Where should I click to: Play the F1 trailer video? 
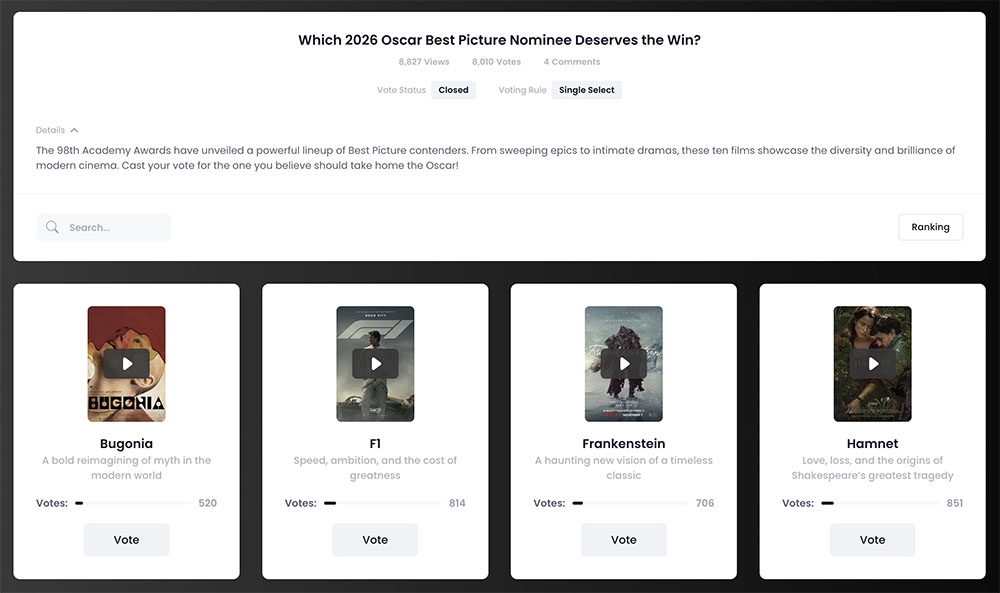tap(375, 364)
